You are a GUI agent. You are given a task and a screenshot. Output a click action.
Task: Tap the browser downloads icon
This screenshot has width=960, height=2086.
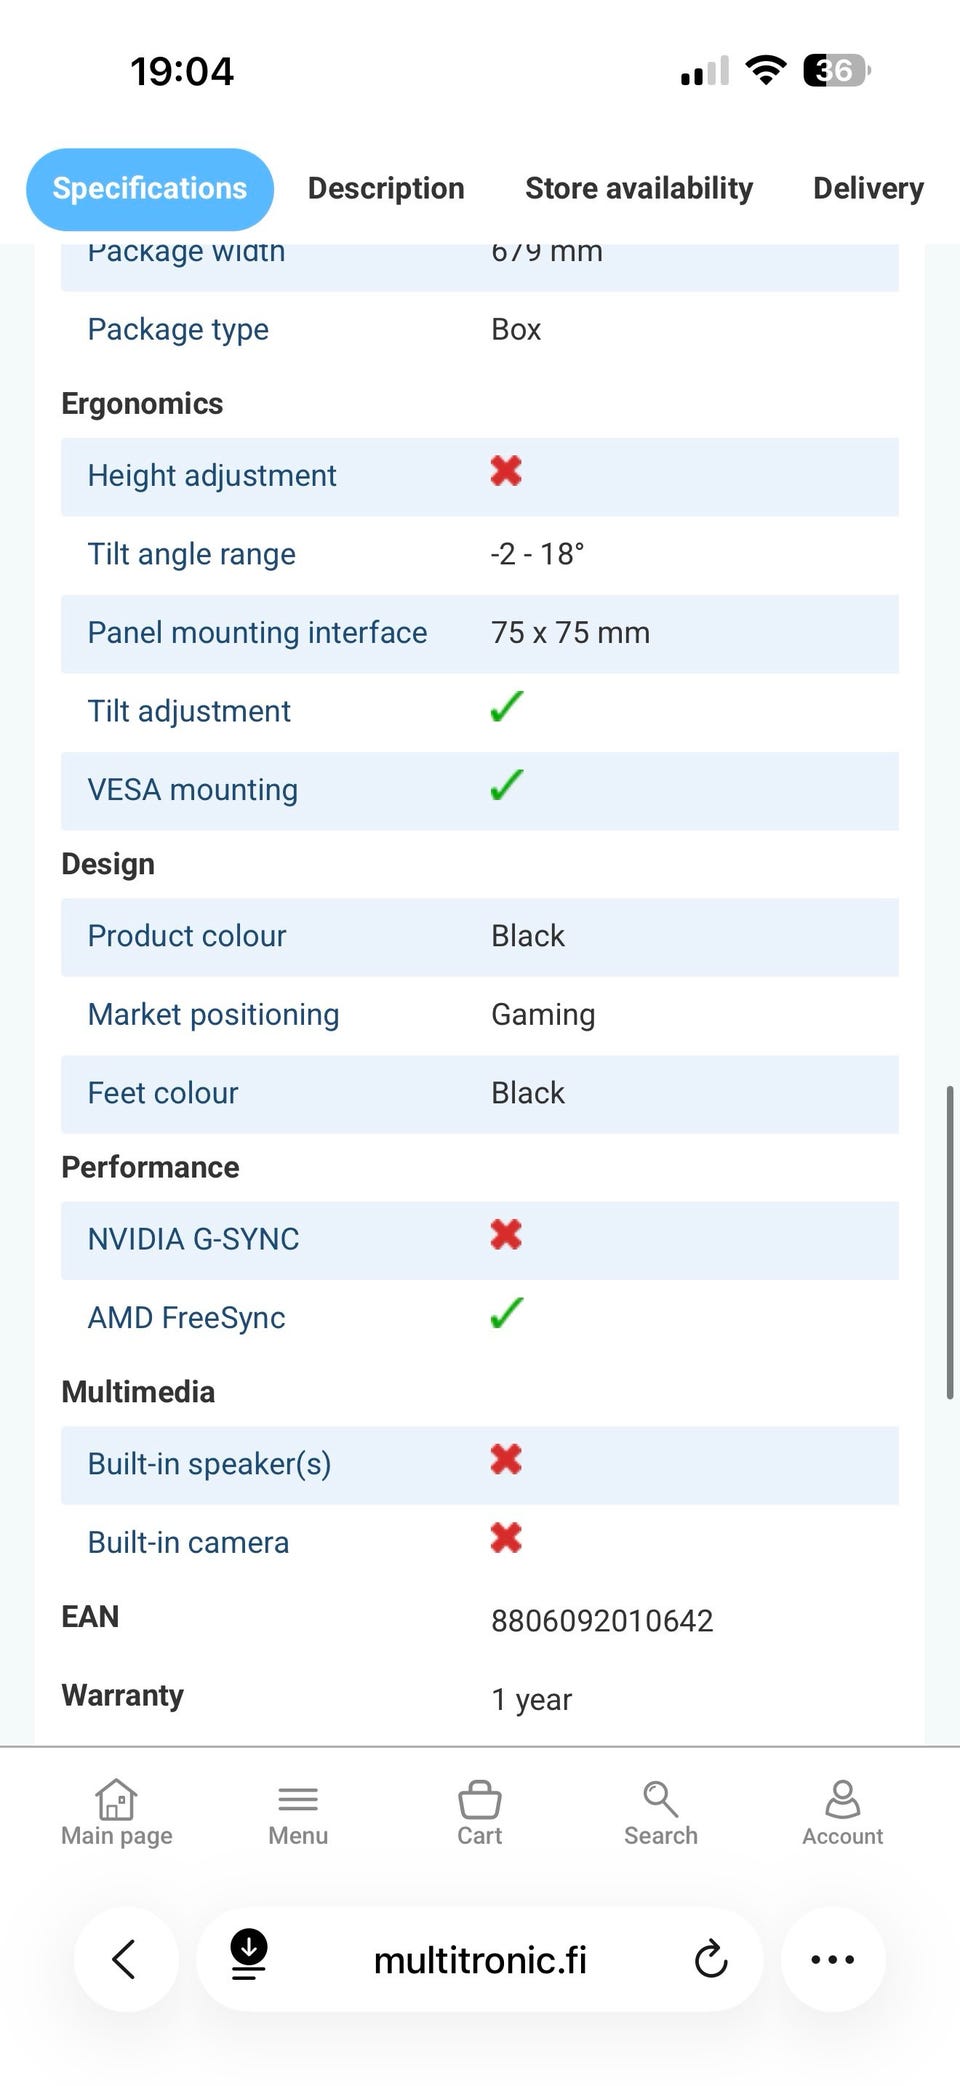[x=249, y=1955]
